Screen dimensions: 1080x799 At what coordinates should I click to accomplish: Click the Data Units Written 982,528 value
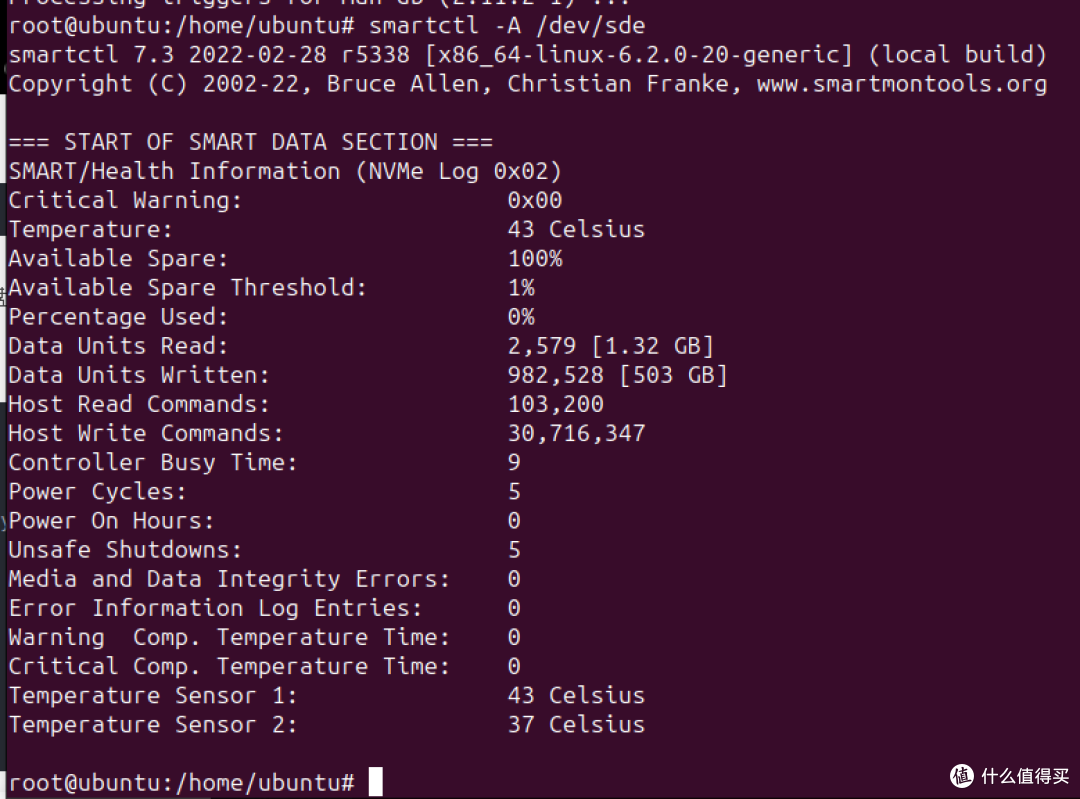coord(555,375)
